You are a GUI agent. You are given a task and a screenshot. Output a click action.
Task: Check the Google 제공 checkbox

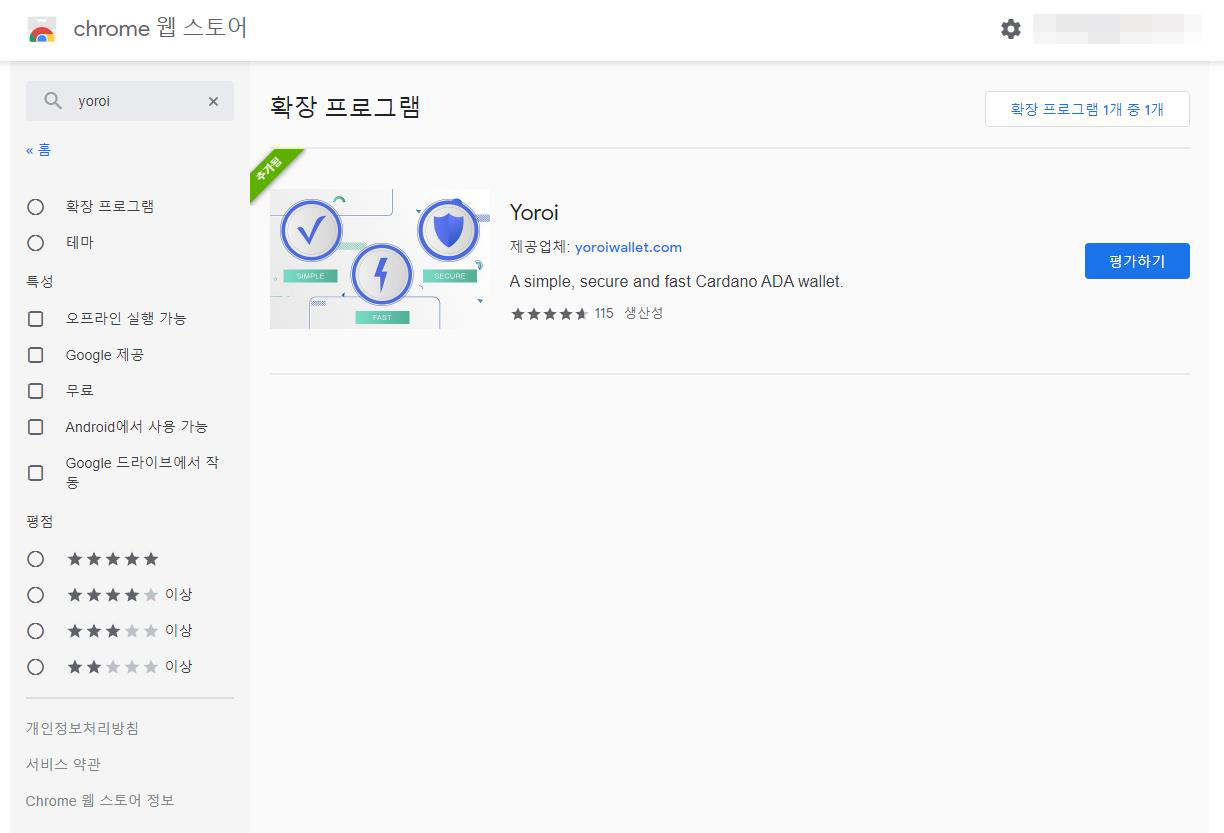click(x=36, y=355)
